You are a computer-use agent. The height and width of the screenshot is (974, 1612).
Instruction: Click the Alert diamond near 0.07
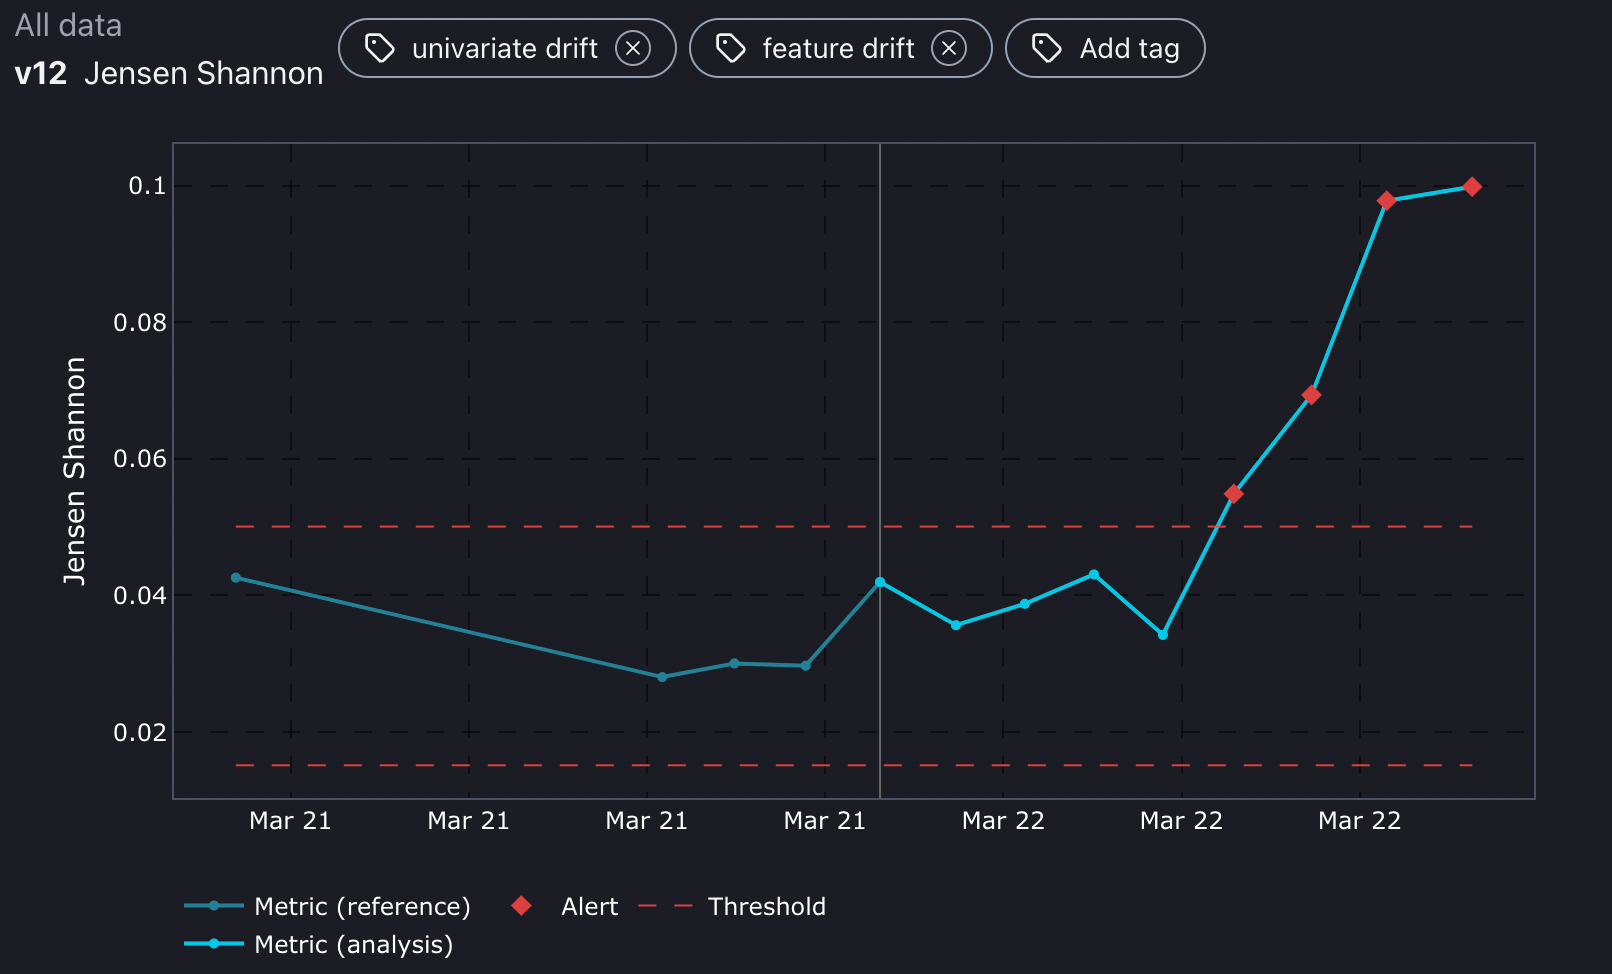tap(1311, 395)
